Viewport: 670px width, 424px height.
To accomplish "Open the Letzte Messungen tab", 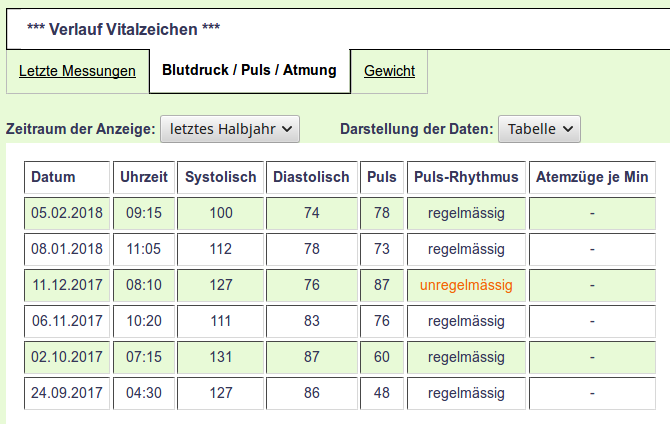I will (77, 71).
